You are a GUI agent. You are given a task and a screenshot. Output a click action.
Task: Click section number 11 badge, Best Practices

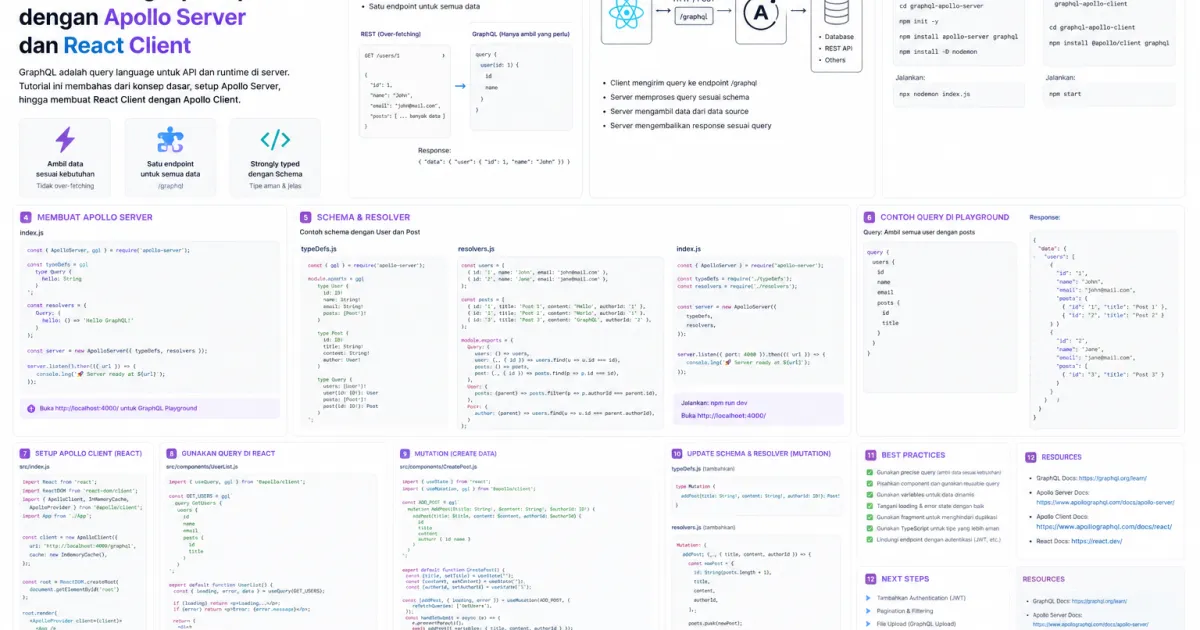pos(871,455)
